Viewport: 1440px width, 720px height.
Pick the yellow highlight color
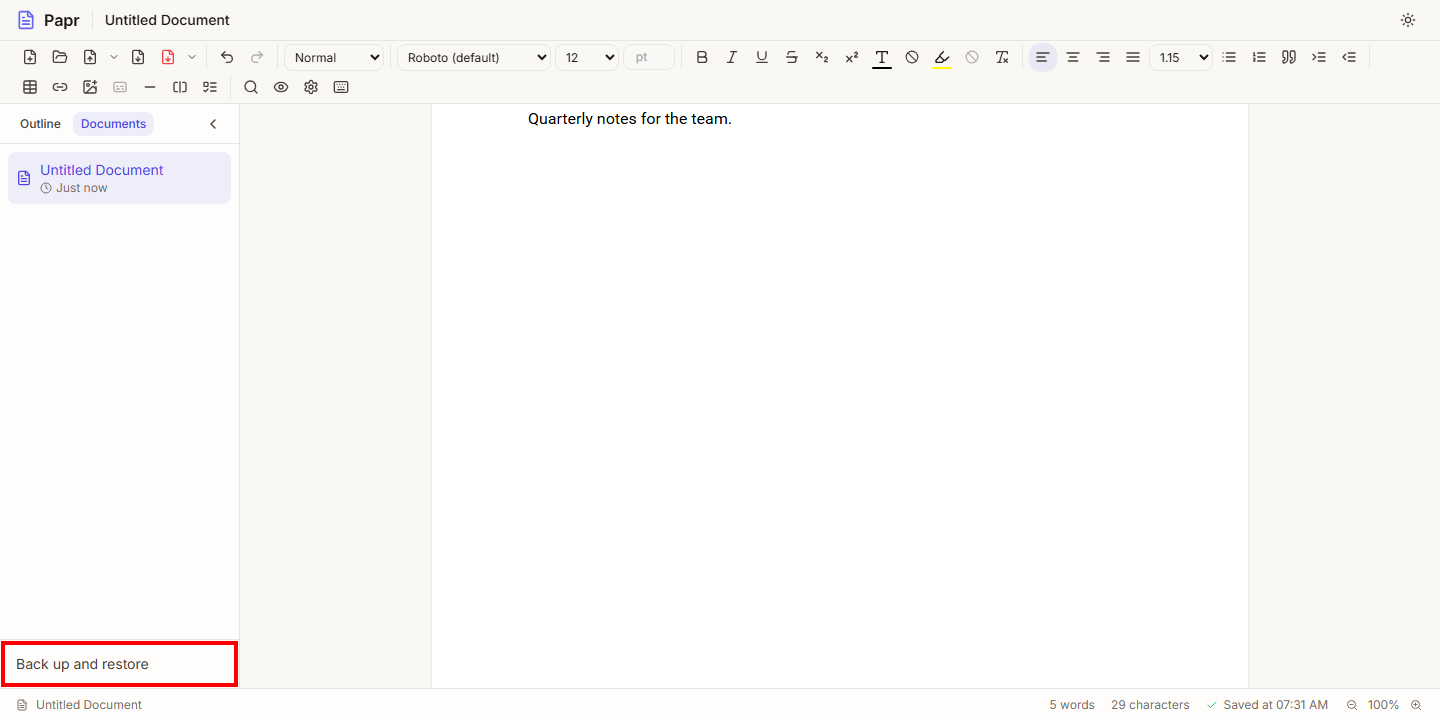point(942,57)
